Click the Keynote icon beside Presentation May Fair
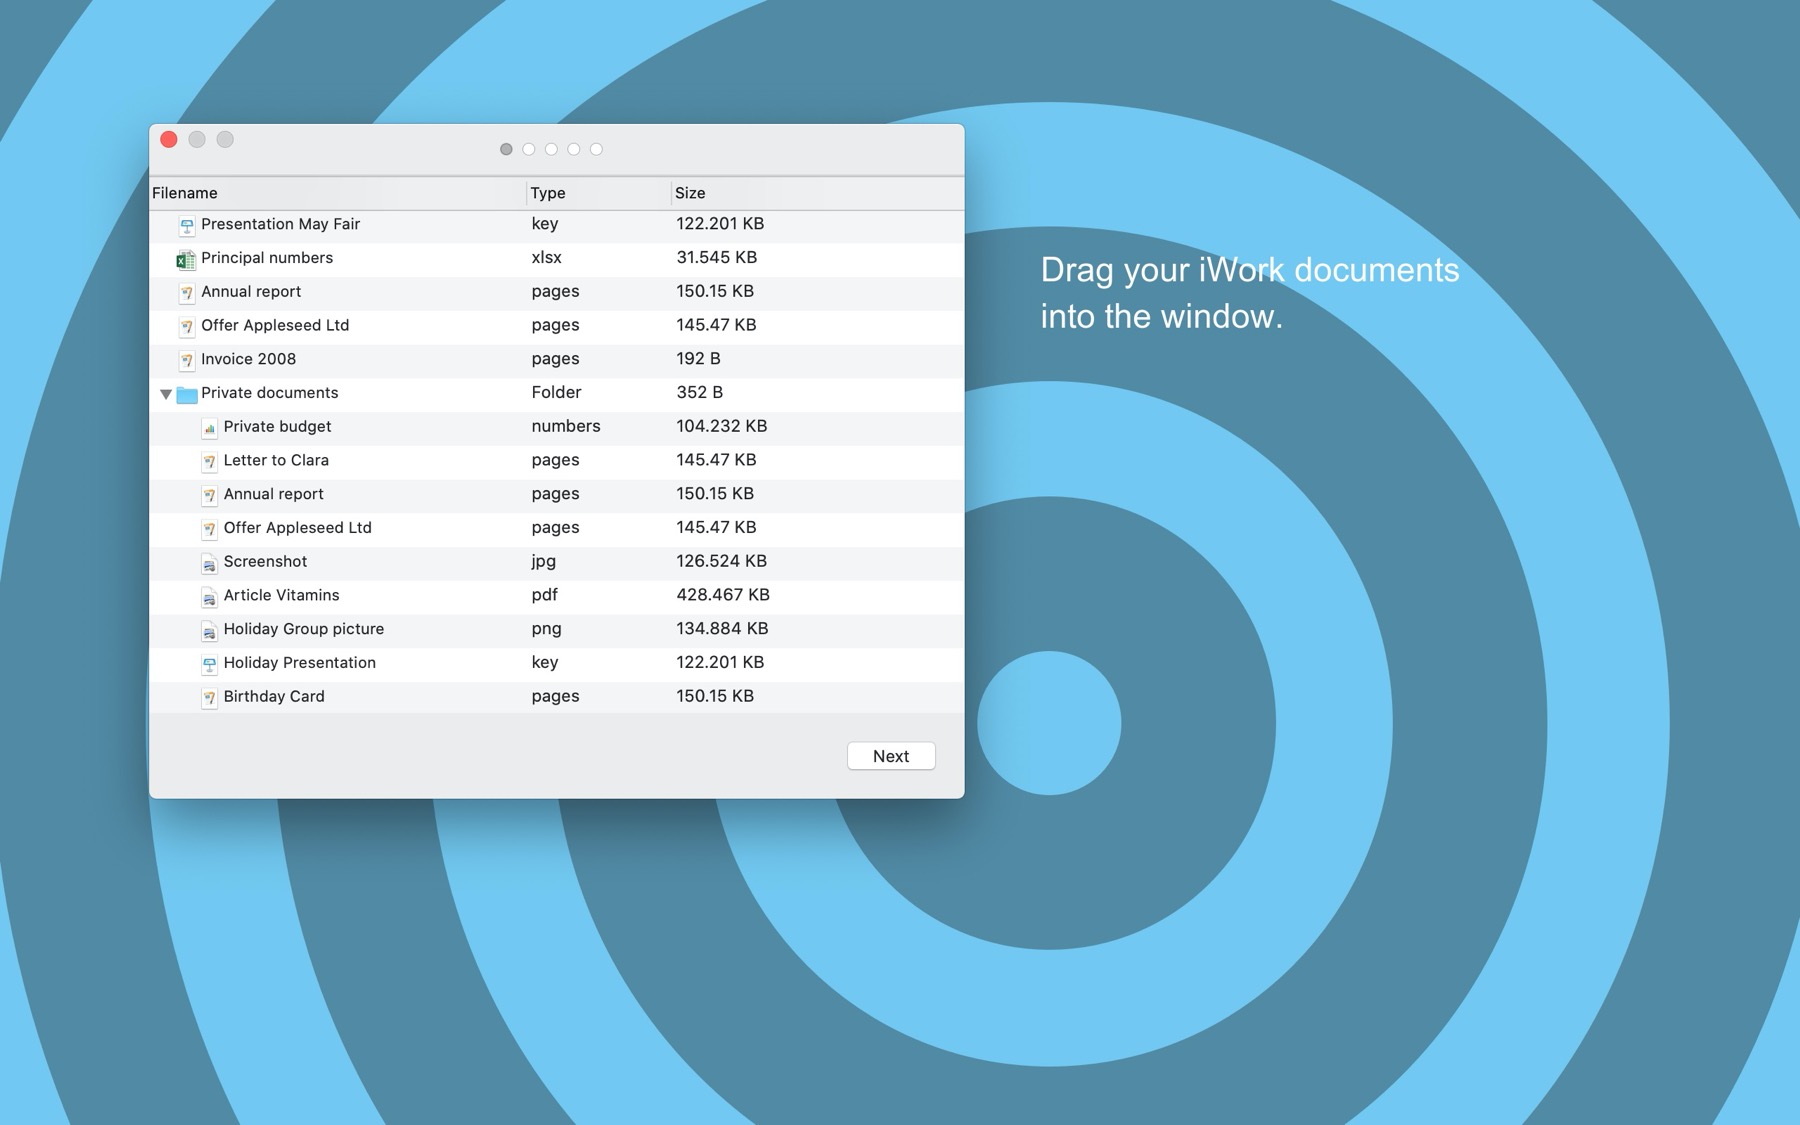The width and height of the screenshot is (1800, 1125). click(186, 225)
